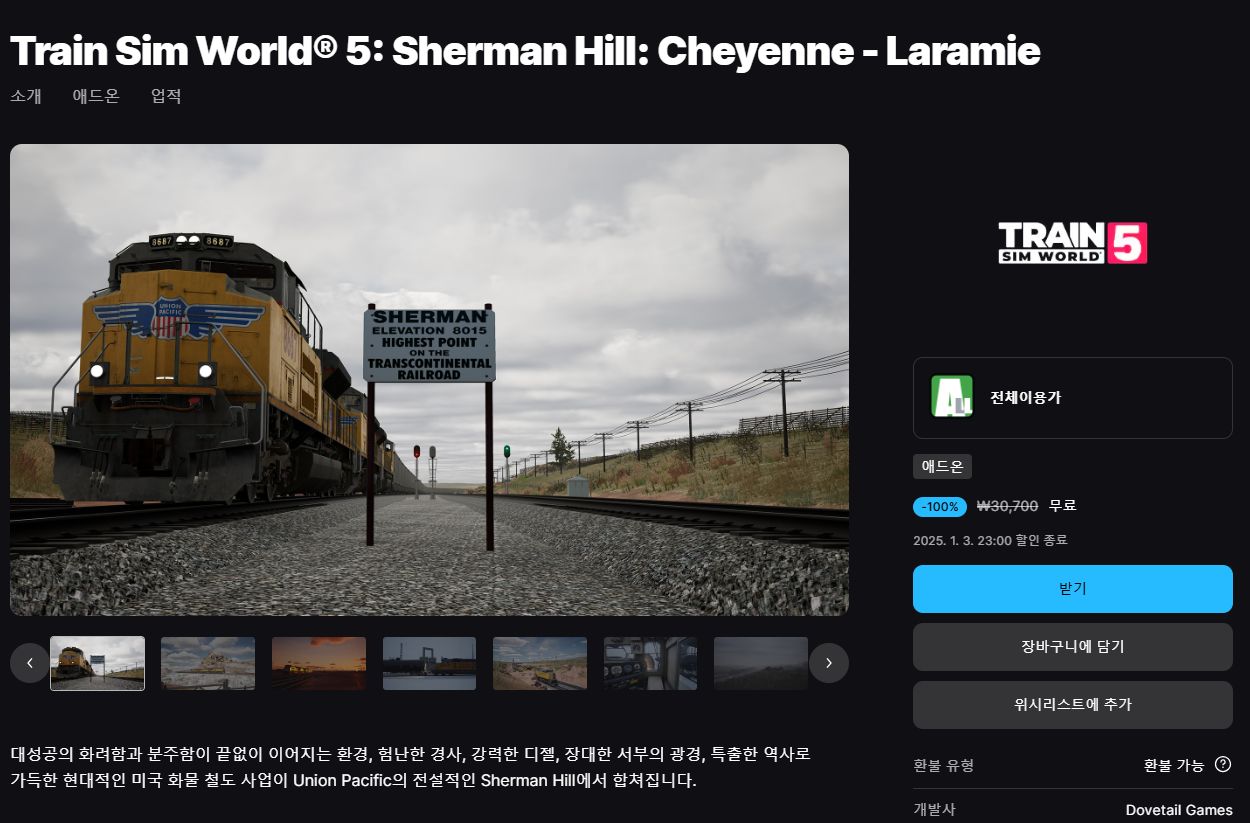Select the fourth thumbnail of dark freight train
The height and width of the screenshot is (823, 1250).
coord(430,663)
